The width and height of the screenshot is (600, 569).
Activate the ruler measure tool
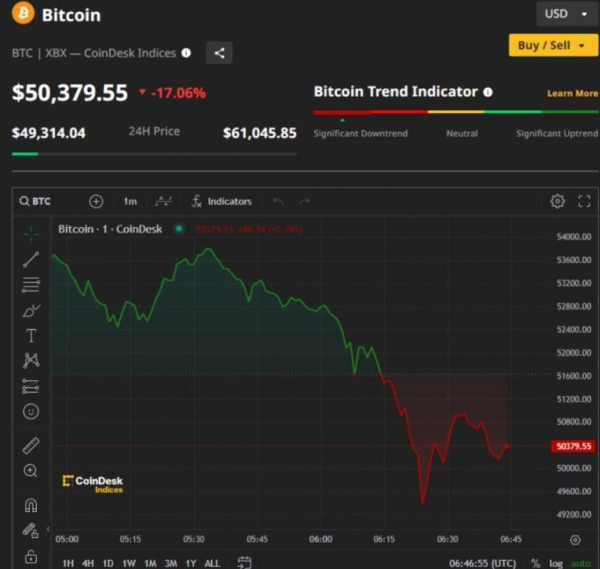point(31,445)
